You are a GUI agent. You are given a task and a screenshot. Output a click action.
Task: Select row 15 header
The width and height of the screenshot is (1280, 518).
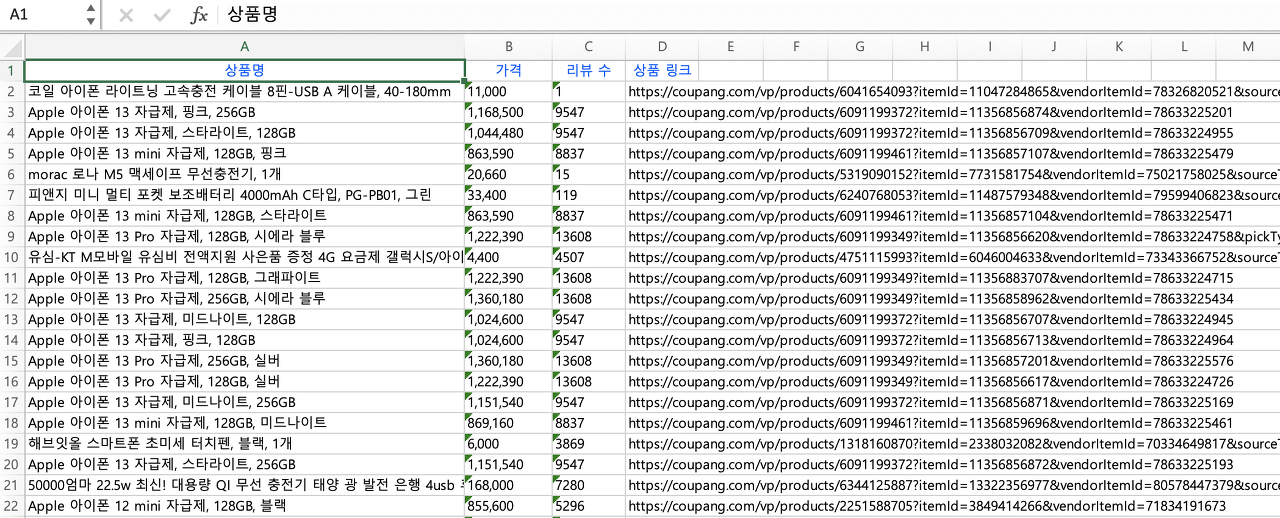tap(12, 361)
